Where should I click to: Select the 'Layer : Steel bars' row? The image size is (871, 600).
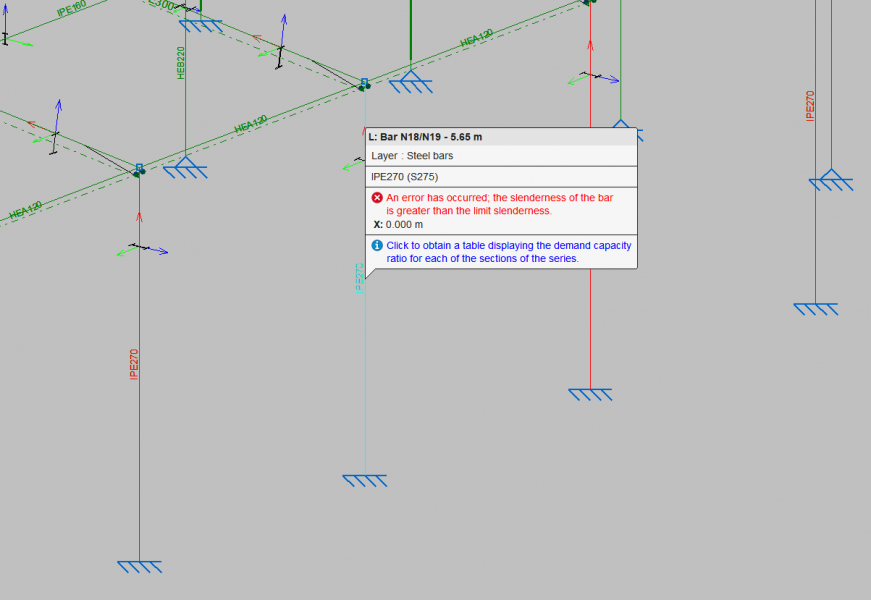pos(412,156)
